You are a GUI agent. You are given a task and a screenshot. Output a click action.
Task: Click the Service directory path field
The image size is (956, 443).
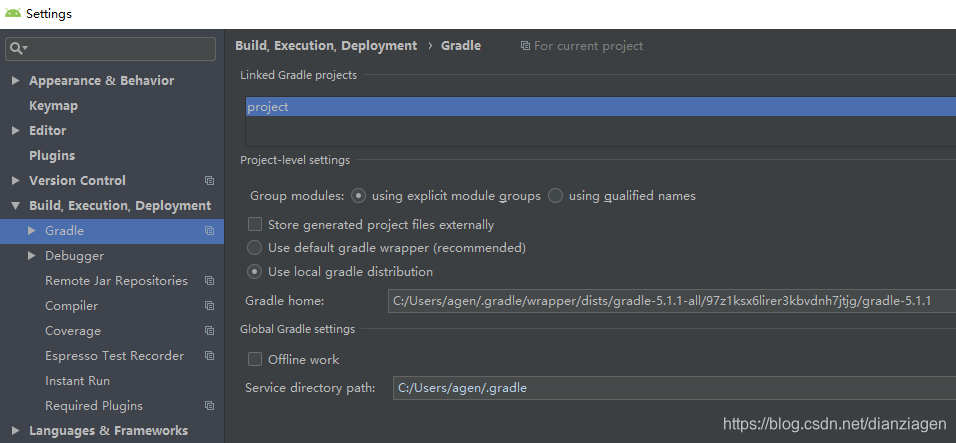(674, 388)
